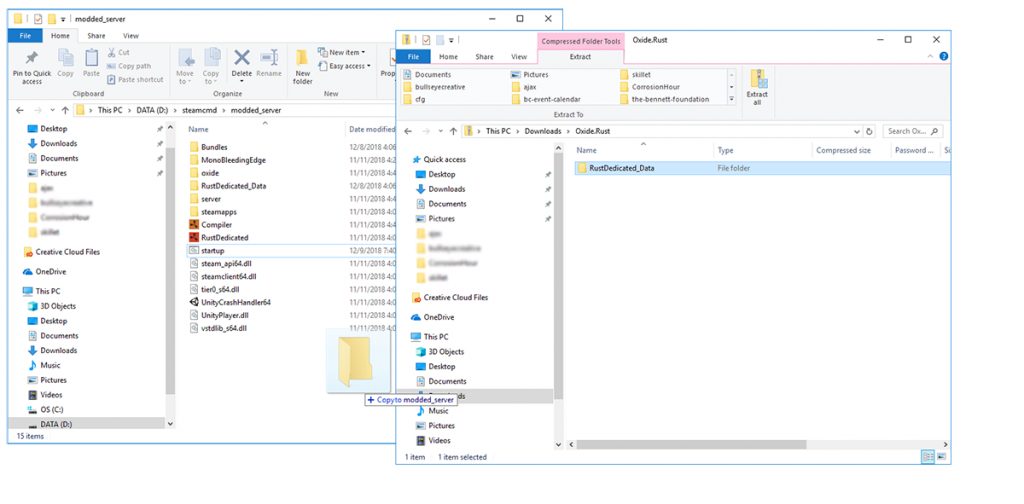Go back in modded_server window
The width and height of the screenshot is (1024, 504).
click(x=20, y=110)
